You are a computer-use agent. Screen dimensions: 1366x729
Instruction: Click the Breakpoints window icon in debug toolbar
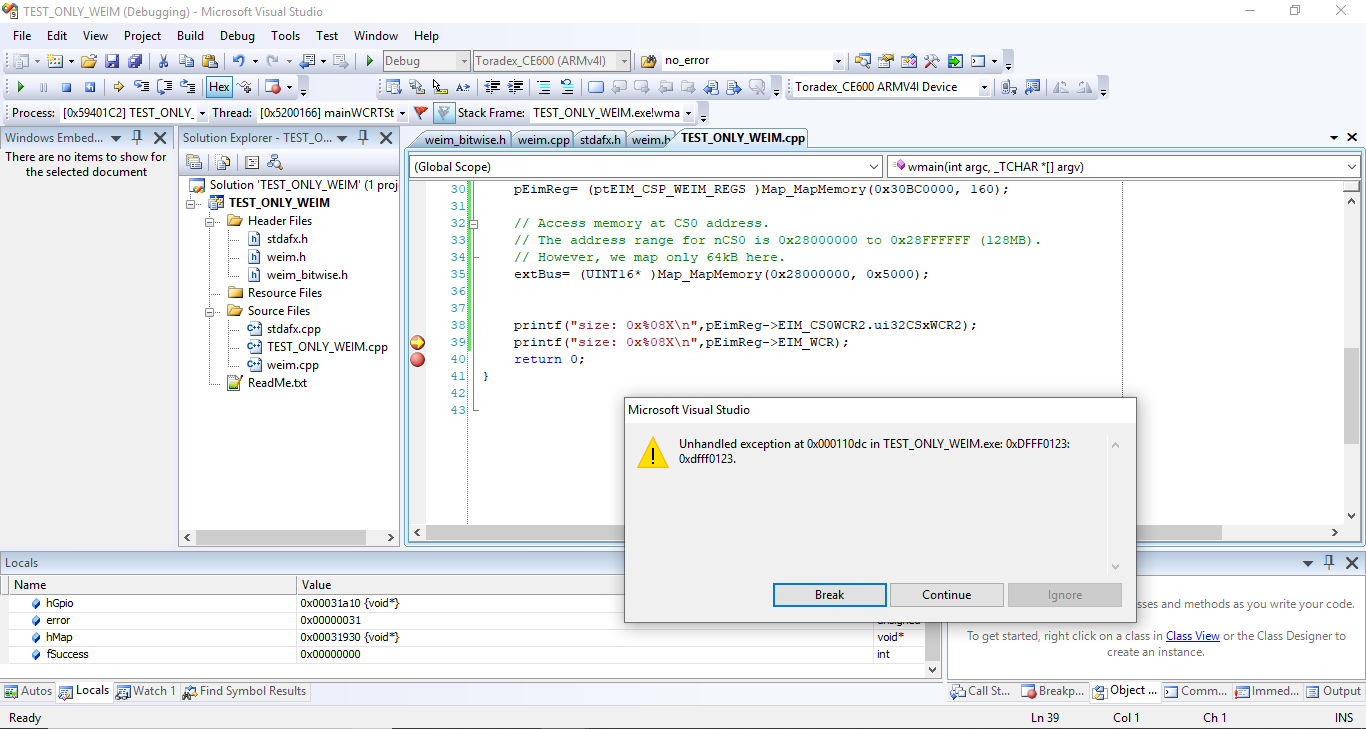[x=275, y=87]
